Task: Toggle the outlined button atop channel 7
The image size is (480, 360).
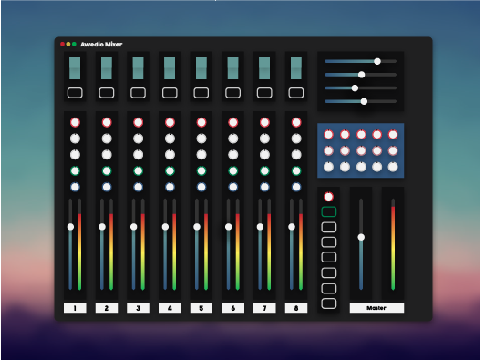Action: click(x=265, y=93)
